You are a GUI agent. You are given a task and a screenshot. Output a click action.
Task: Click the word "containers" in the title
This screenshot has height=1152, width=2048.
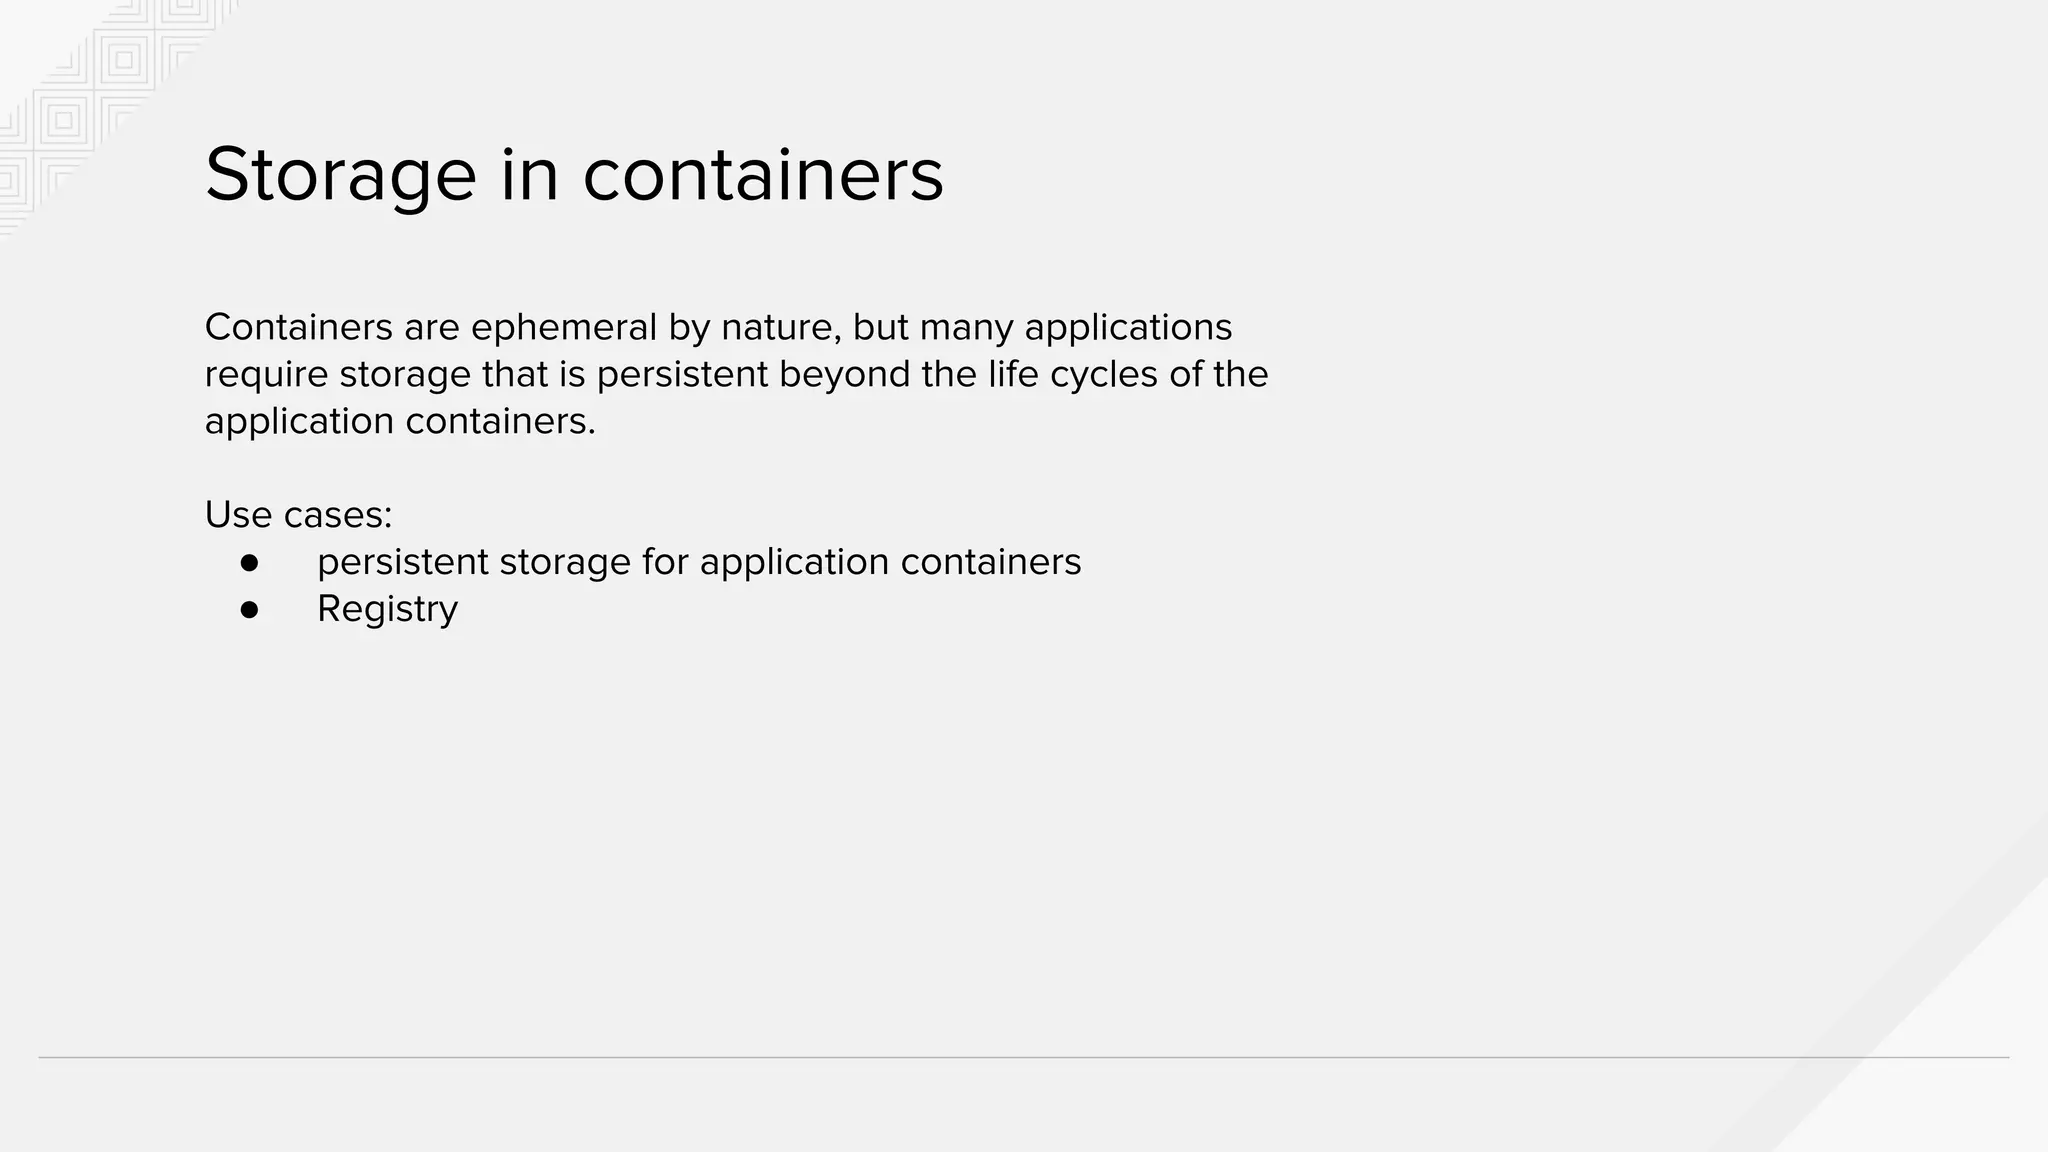coord(763,174)
